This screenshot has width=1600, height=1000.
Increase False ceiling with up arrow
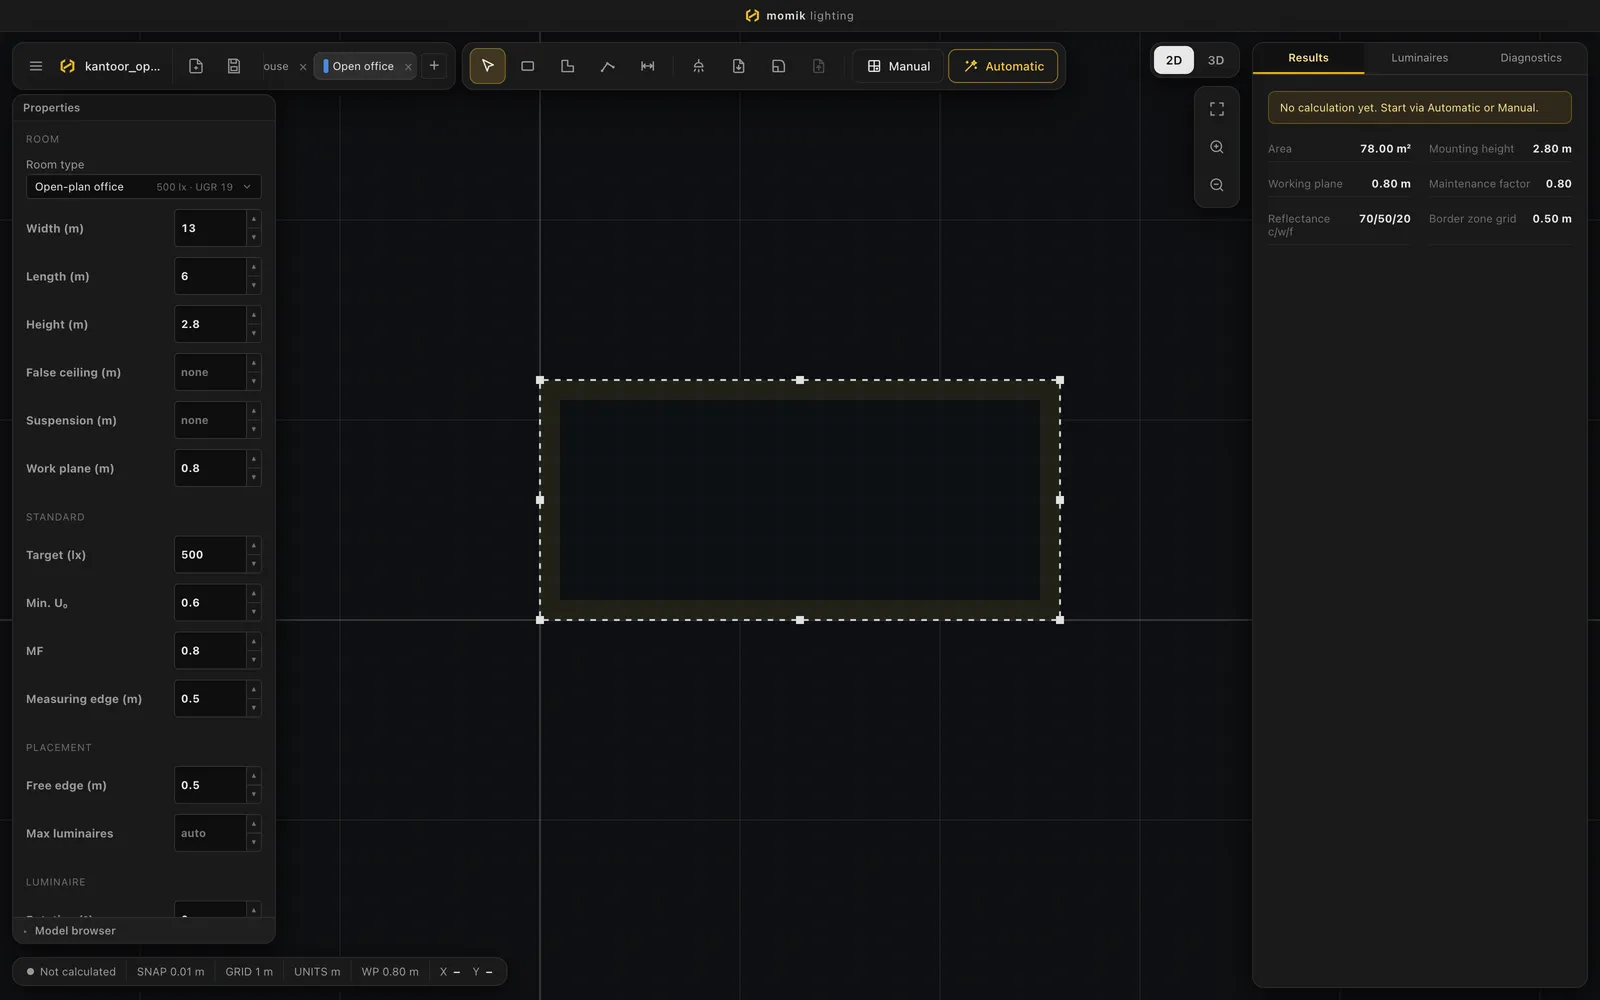click(254, 363)
